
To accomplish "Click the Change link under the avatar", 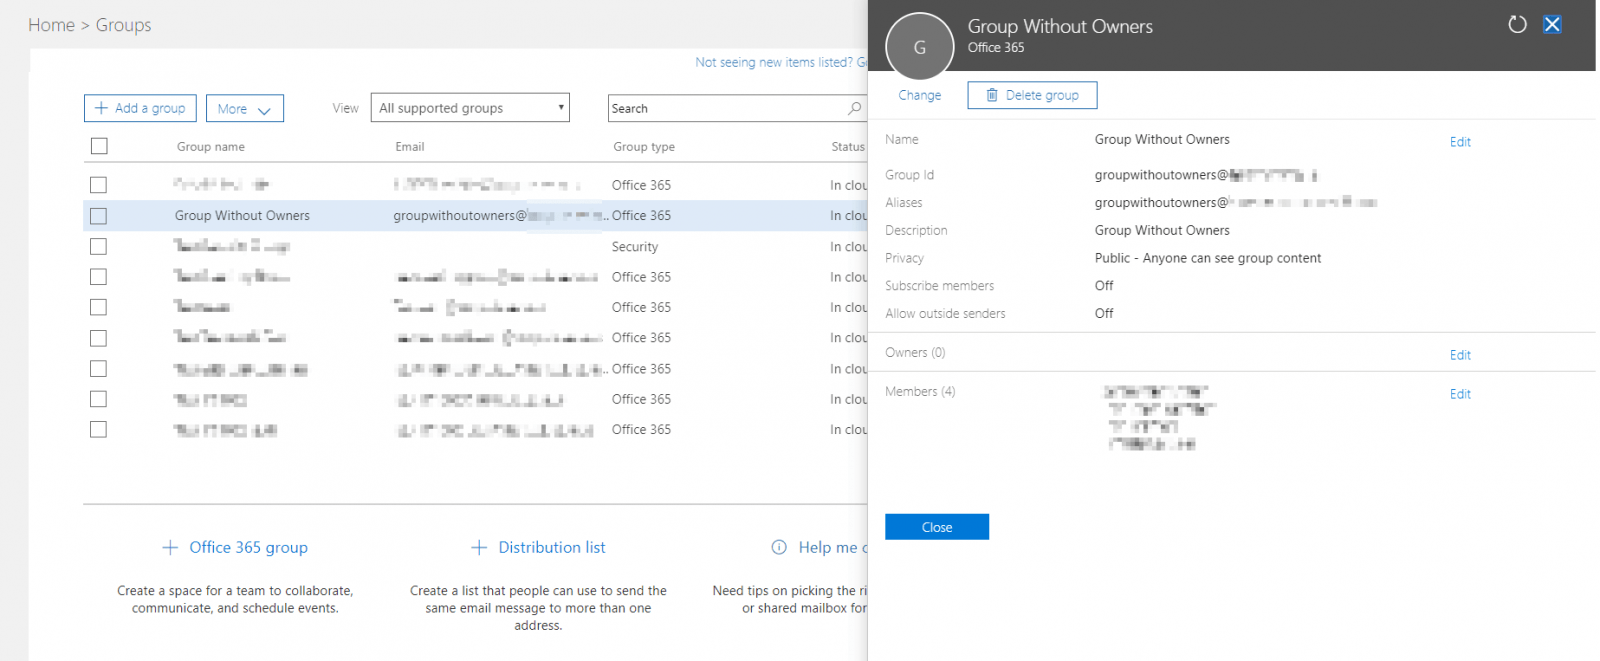I will point(919,95).
